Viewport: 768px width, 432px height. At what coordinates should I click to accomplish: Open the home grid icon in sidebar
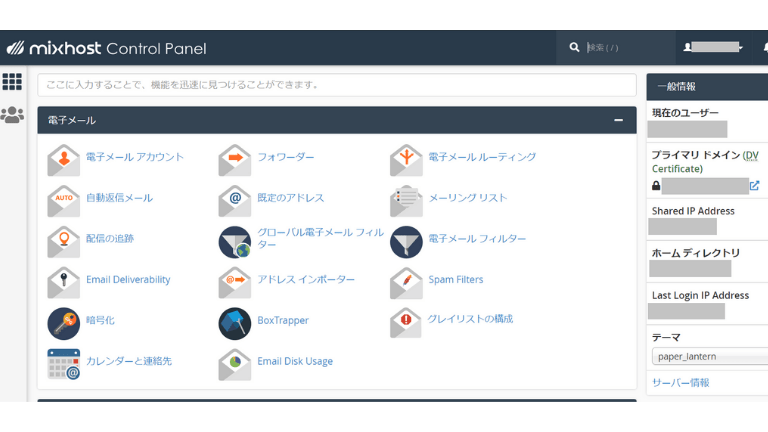coord(12,81)
